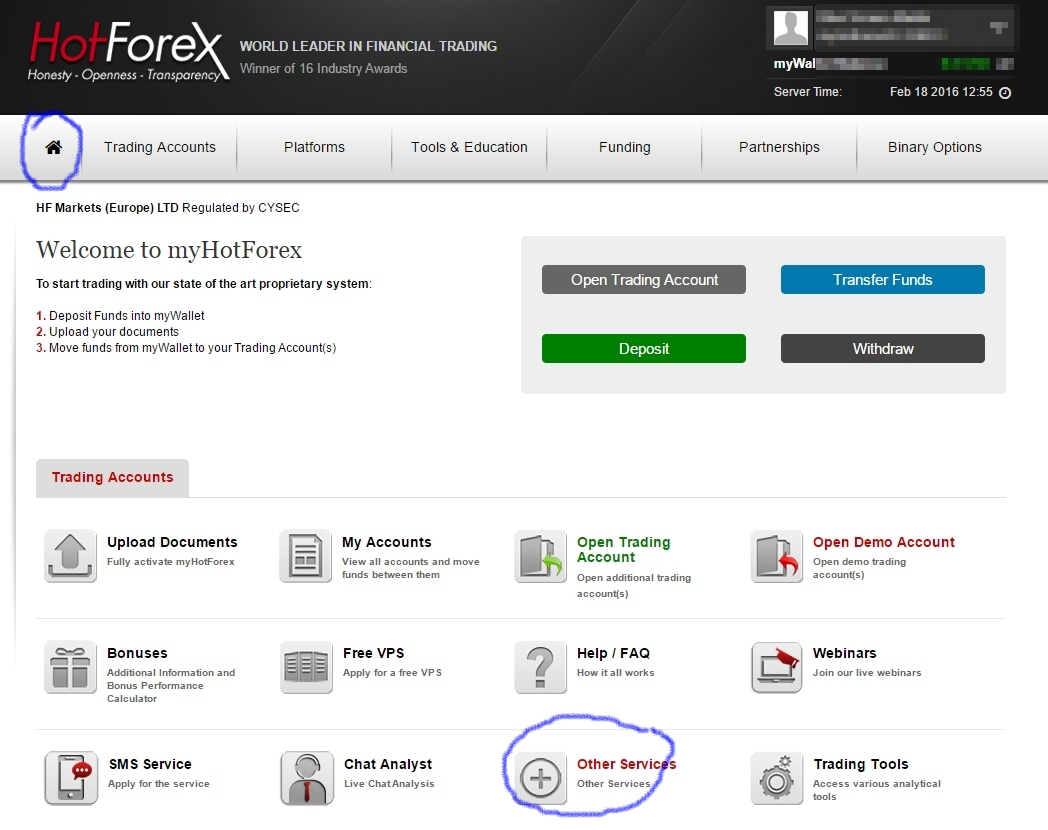The image size is (1048, 830).
Task: Click the Other Services plus icon
Action: (x=541, y=779)
